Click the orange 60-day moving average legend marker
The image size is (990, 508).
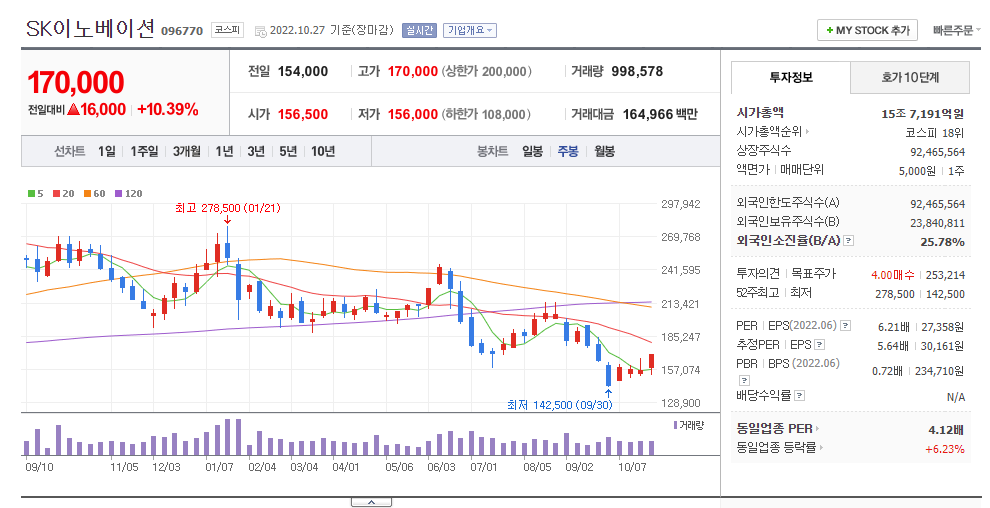coord(87,194)
